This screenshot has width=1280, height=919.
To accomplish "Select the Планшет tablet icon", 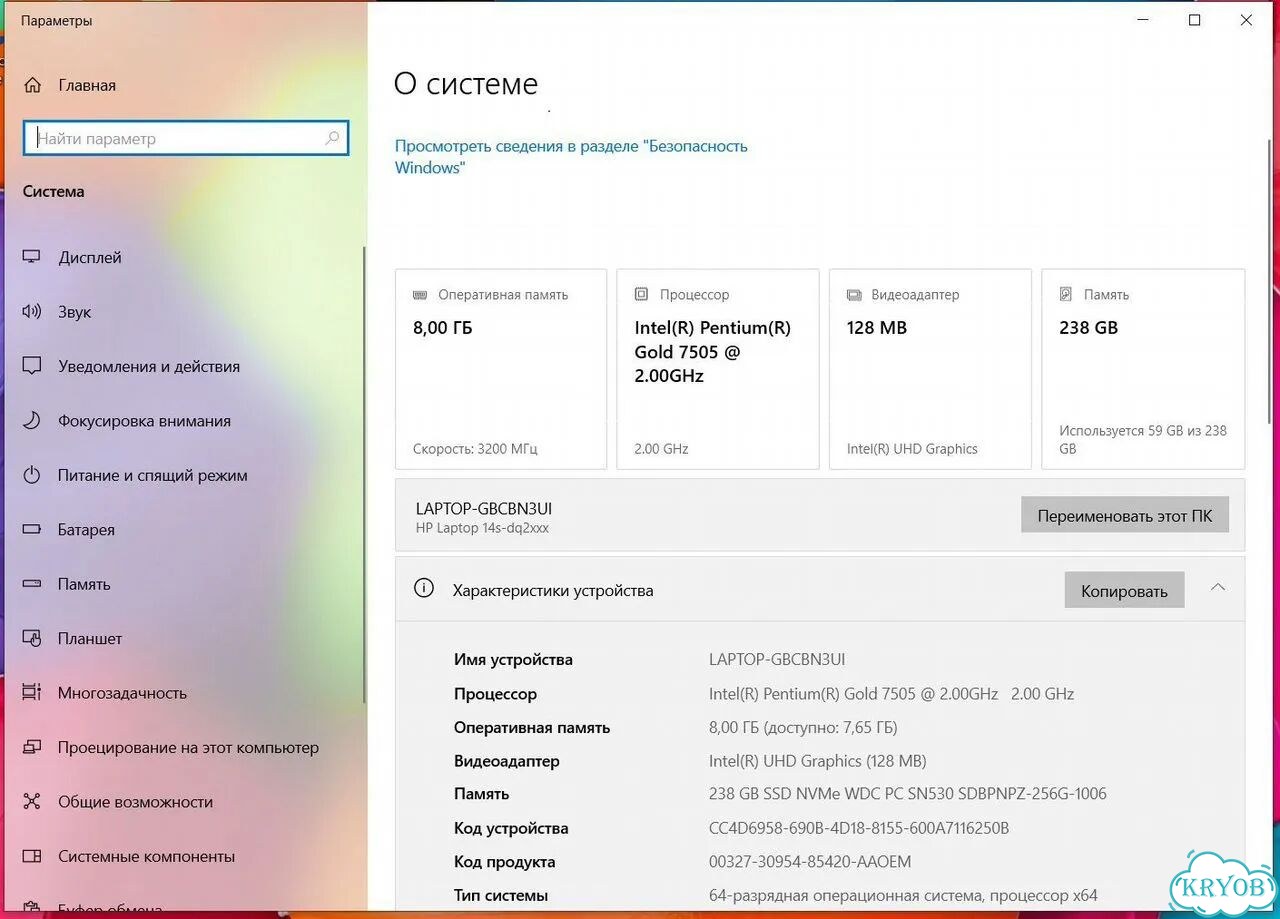I will click(x=32, y=638).
